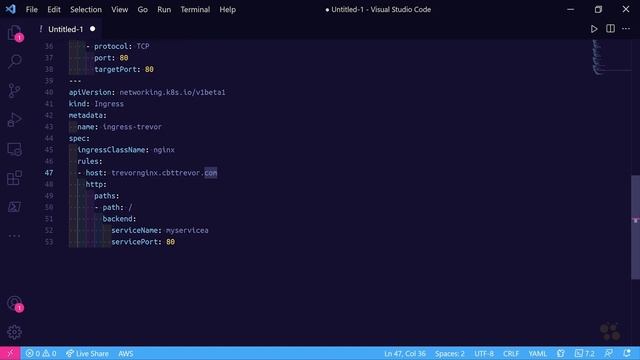Screen dimensions: 640x360
Task: Open More Actions menu in editor title
Action: pos(626,29)
